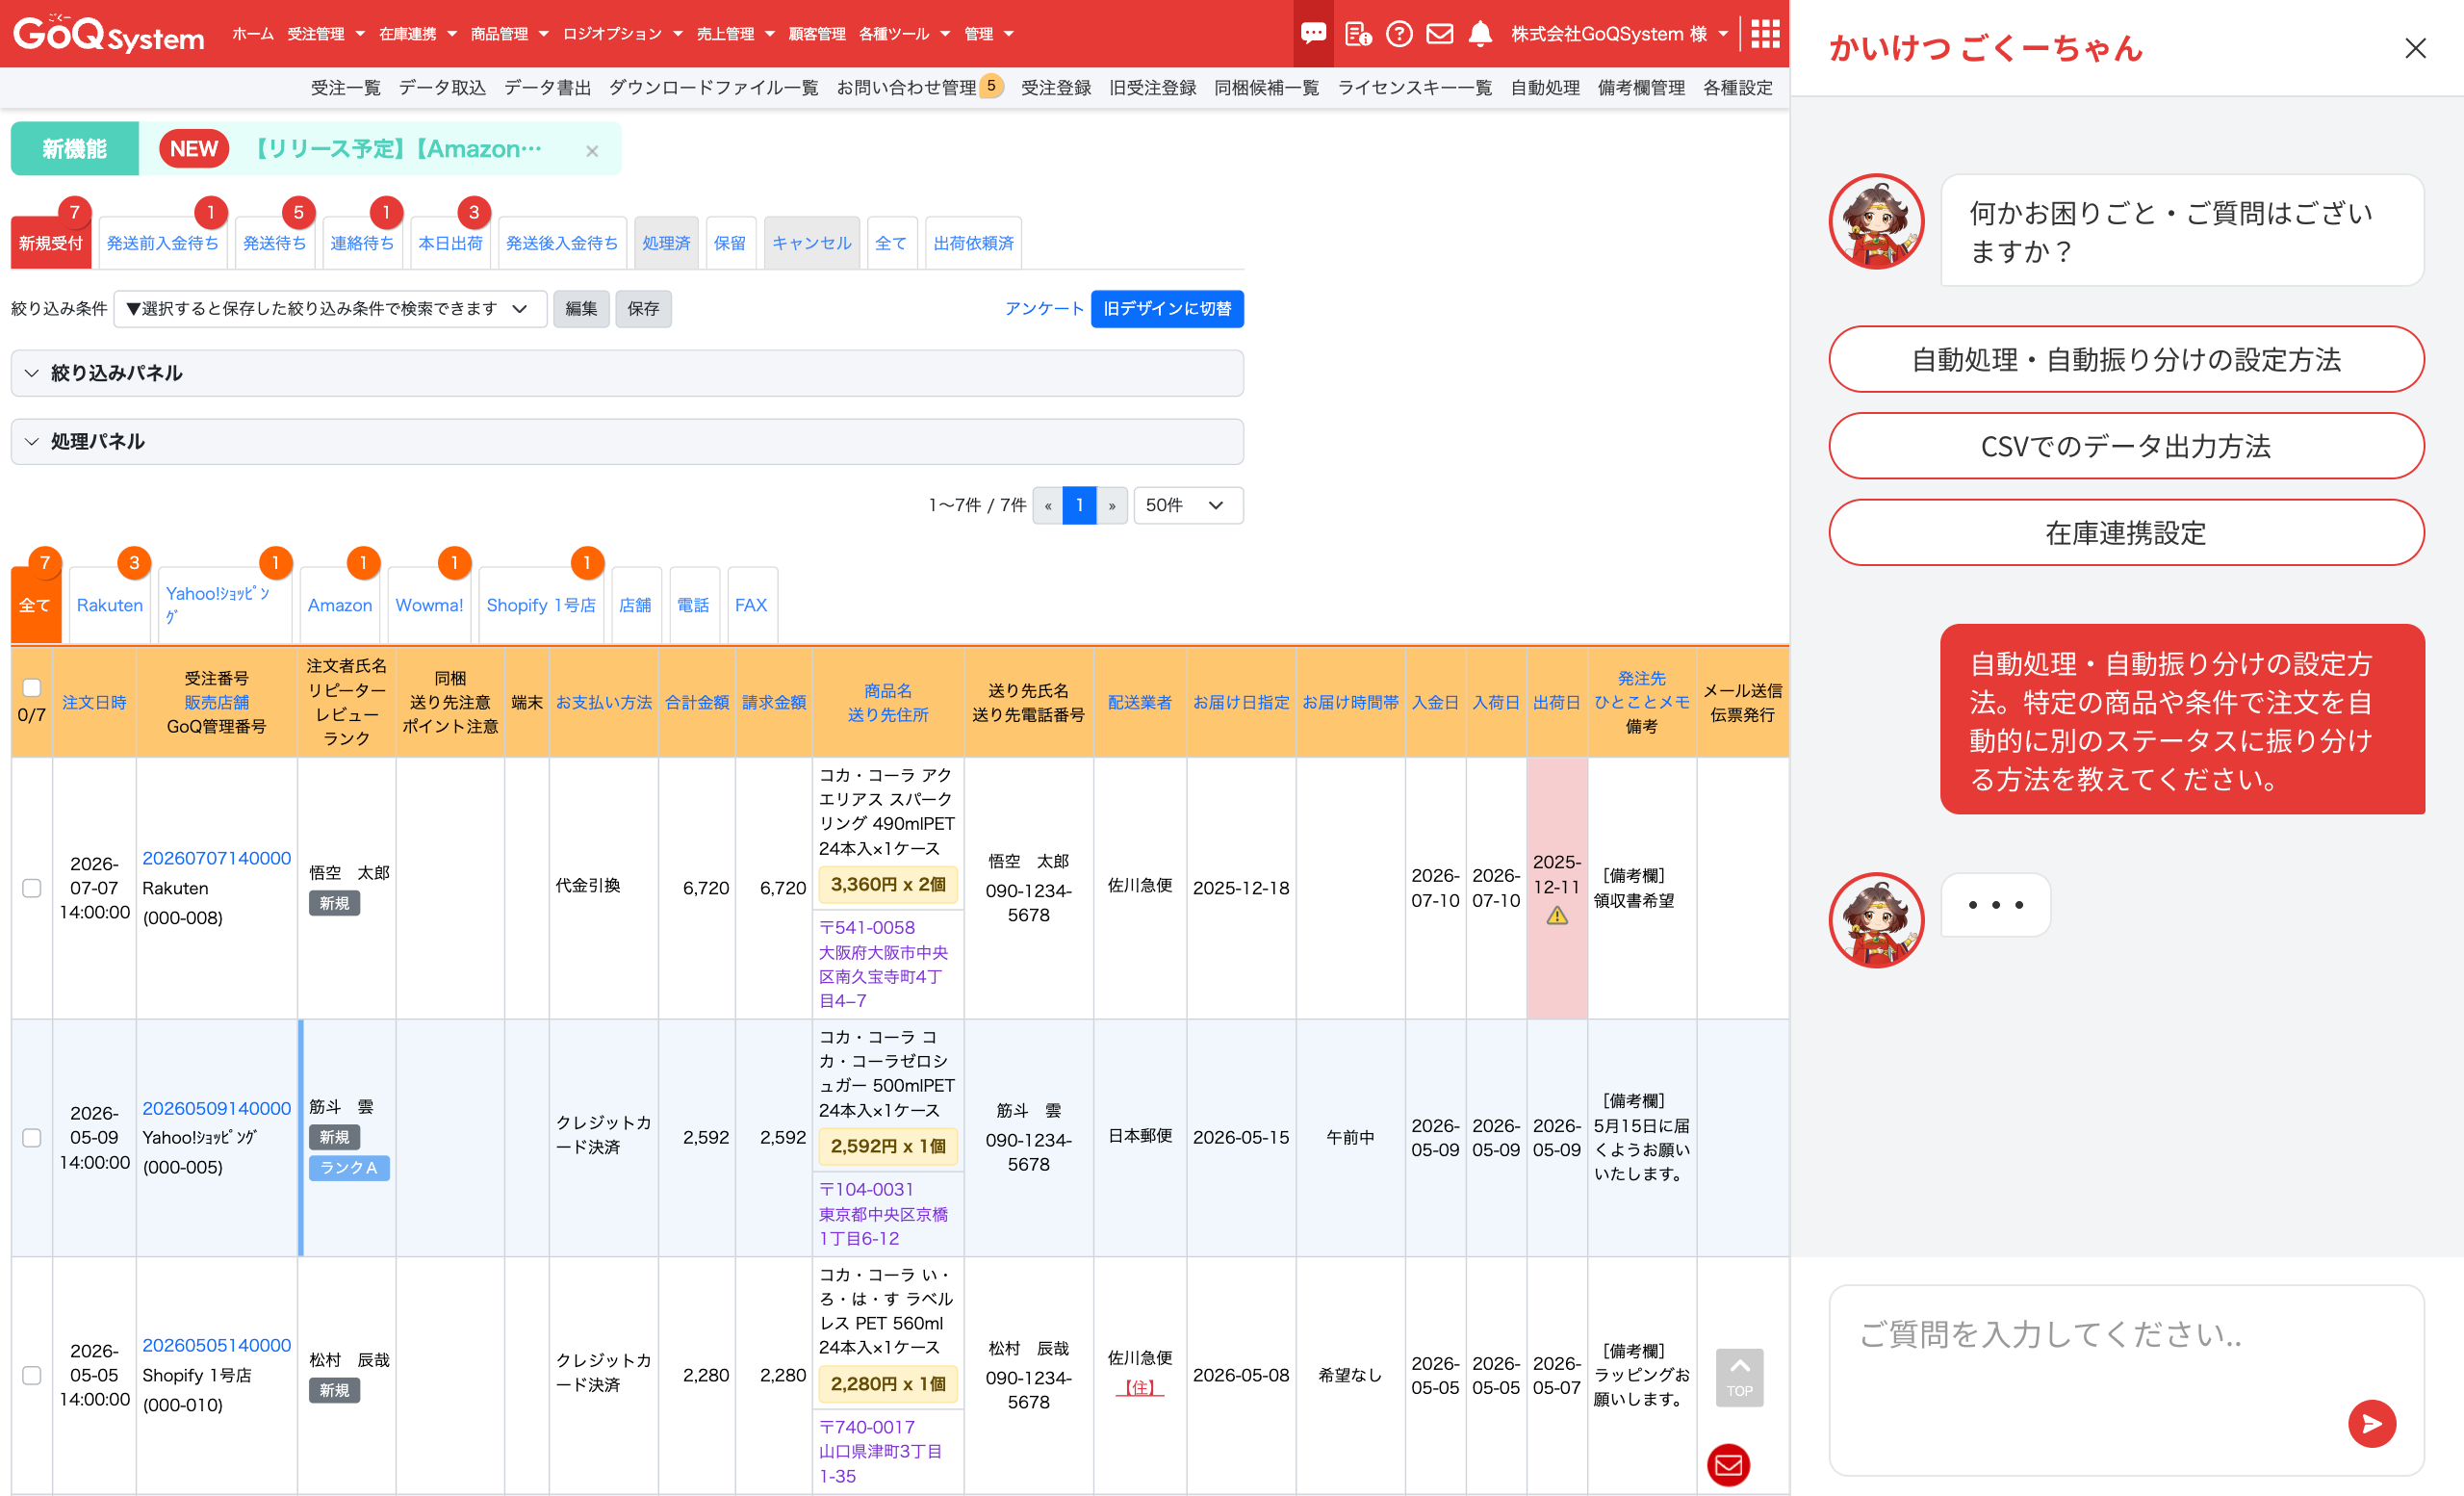The height and width of the screenshot is (1496, 2464).
Task: Expand the 処理パネル section
Action: pyautogui.click(x=97, y=442)
